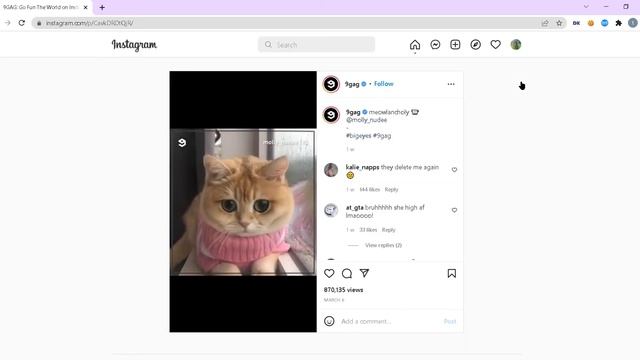Click the orange extension icon
Screen dimensions: 640x360
591,23
